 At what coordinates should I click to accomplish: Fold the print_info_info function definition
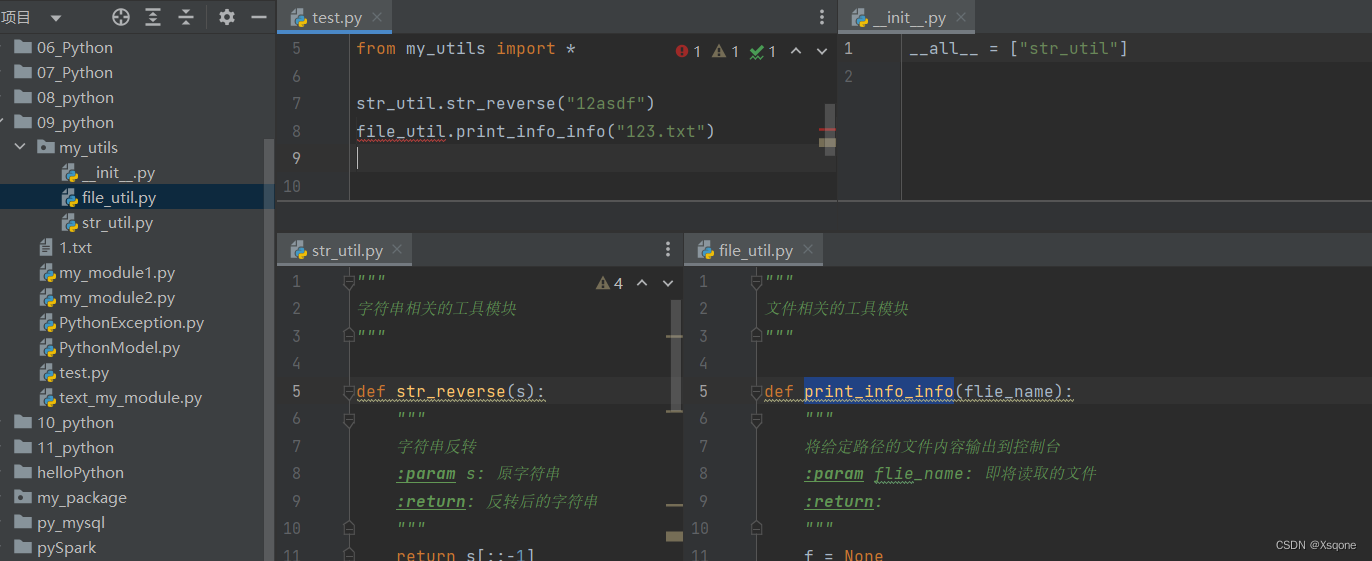pos(757,392)
